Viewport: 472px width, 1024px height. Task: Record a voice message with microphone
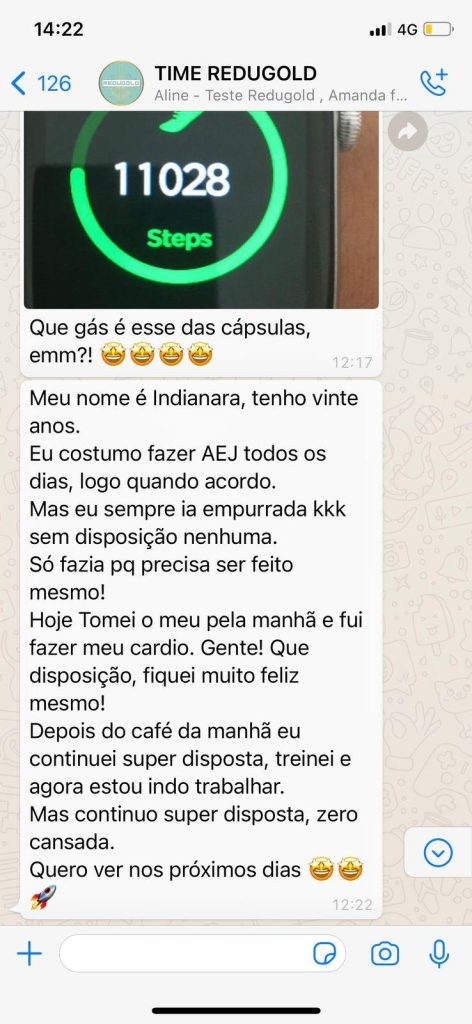[439, 954]
